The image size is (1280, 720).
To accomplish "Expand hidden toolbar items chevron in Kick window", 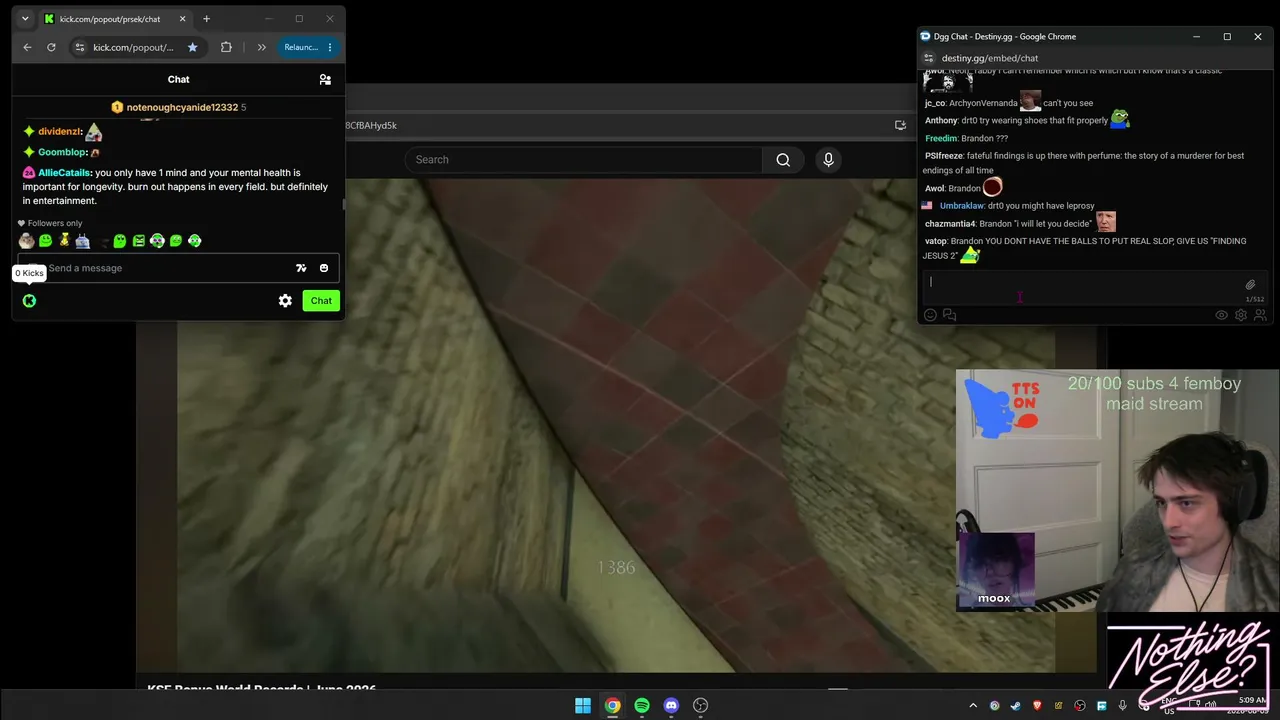I will pyautogui.click(x=261, y=47).
